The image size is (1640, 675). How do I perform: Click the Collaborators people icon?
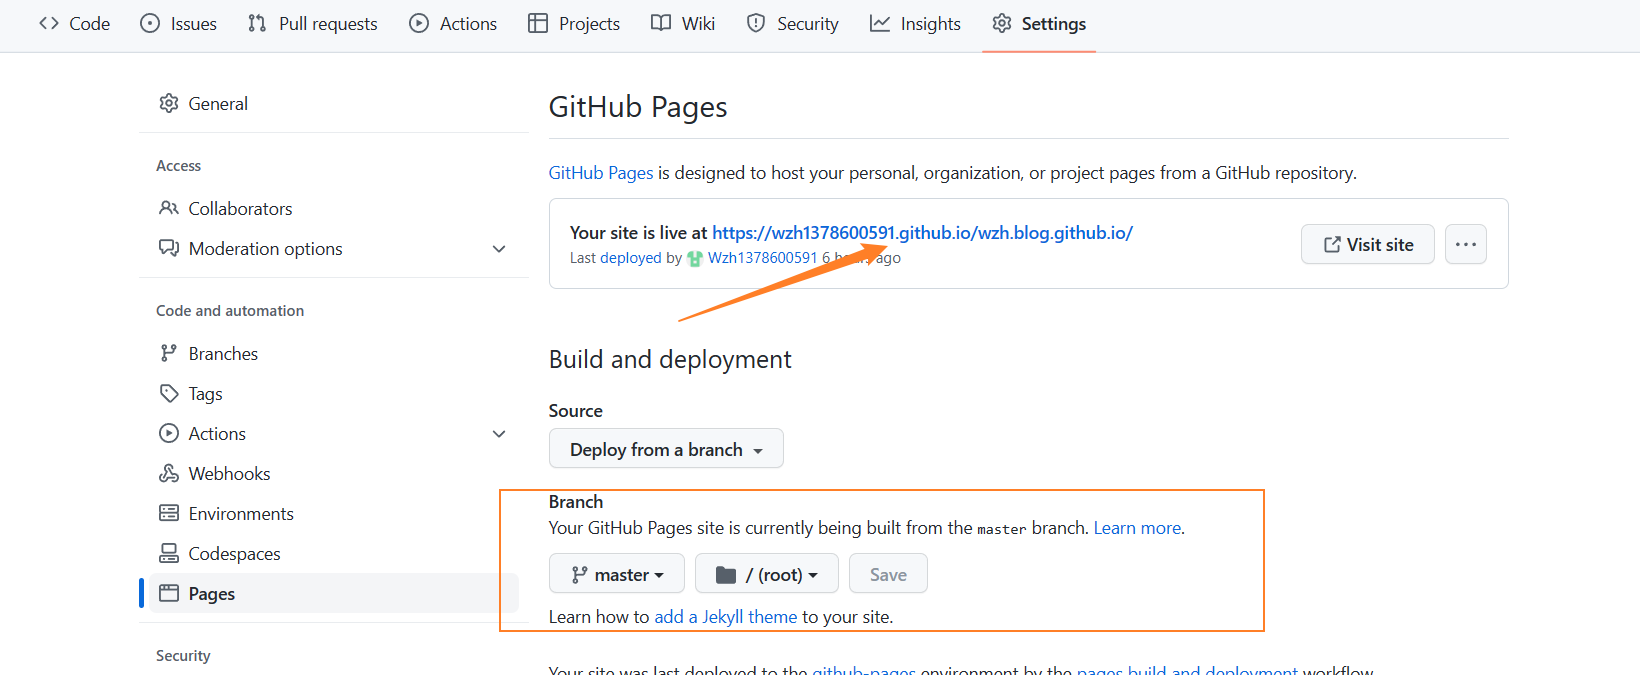(x=169, y=208)
